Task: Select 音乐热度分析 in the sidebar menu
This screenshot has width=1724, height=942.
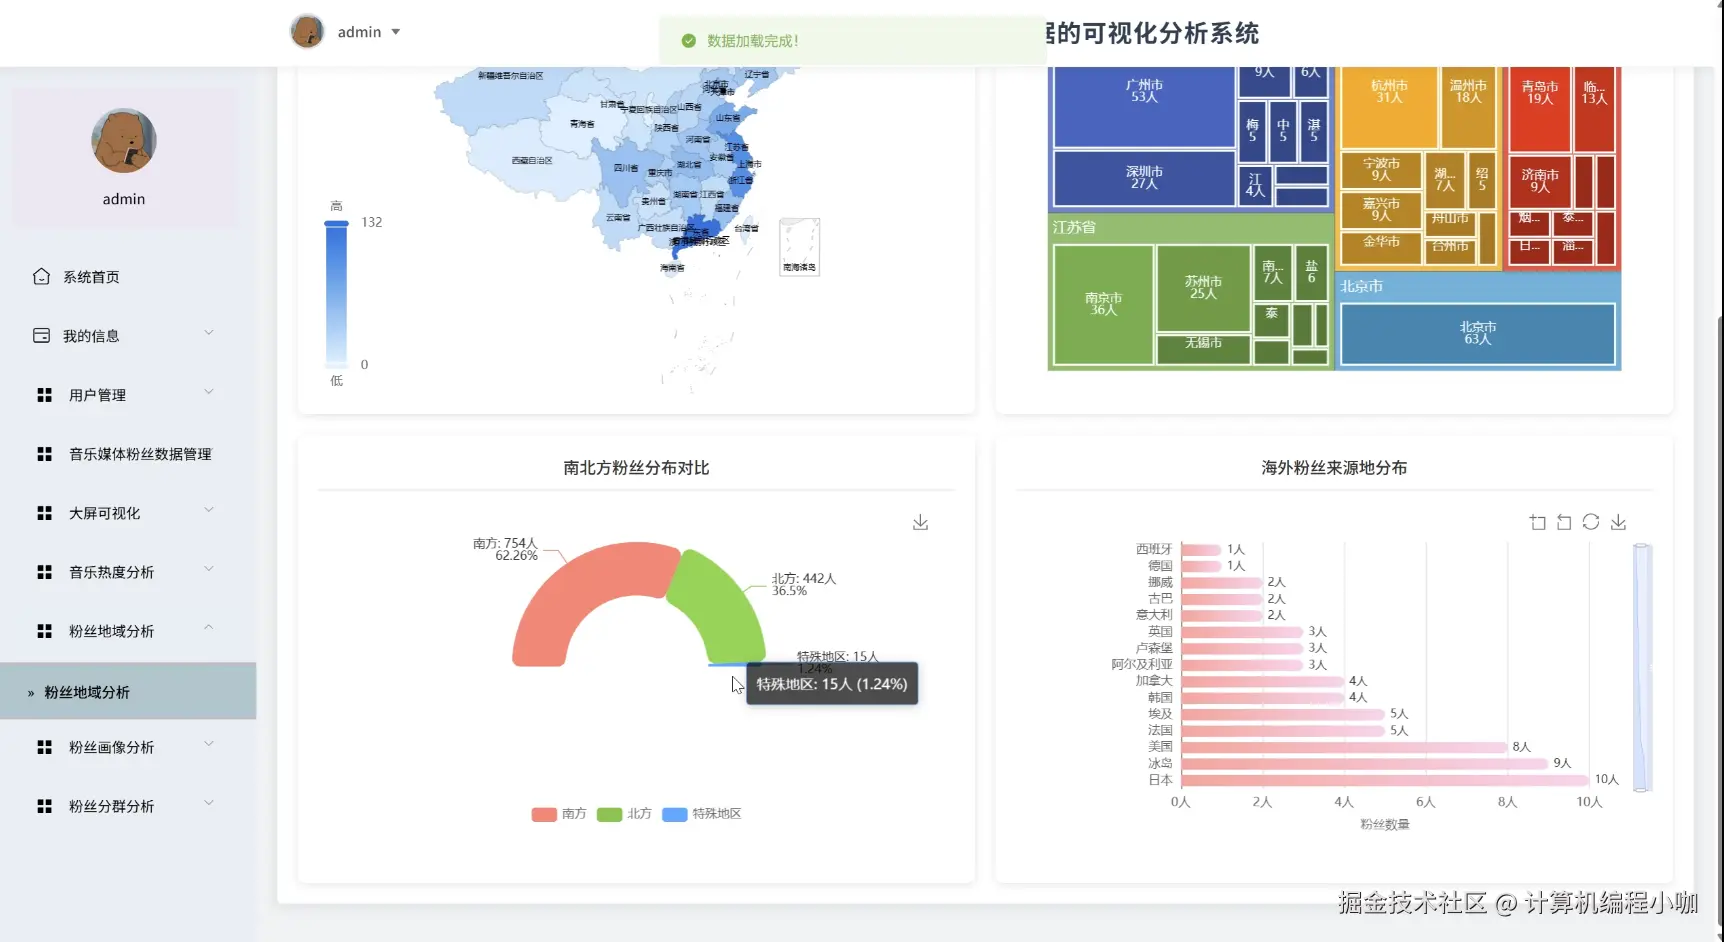Action: pyautogui.click(x=110, y=571)
